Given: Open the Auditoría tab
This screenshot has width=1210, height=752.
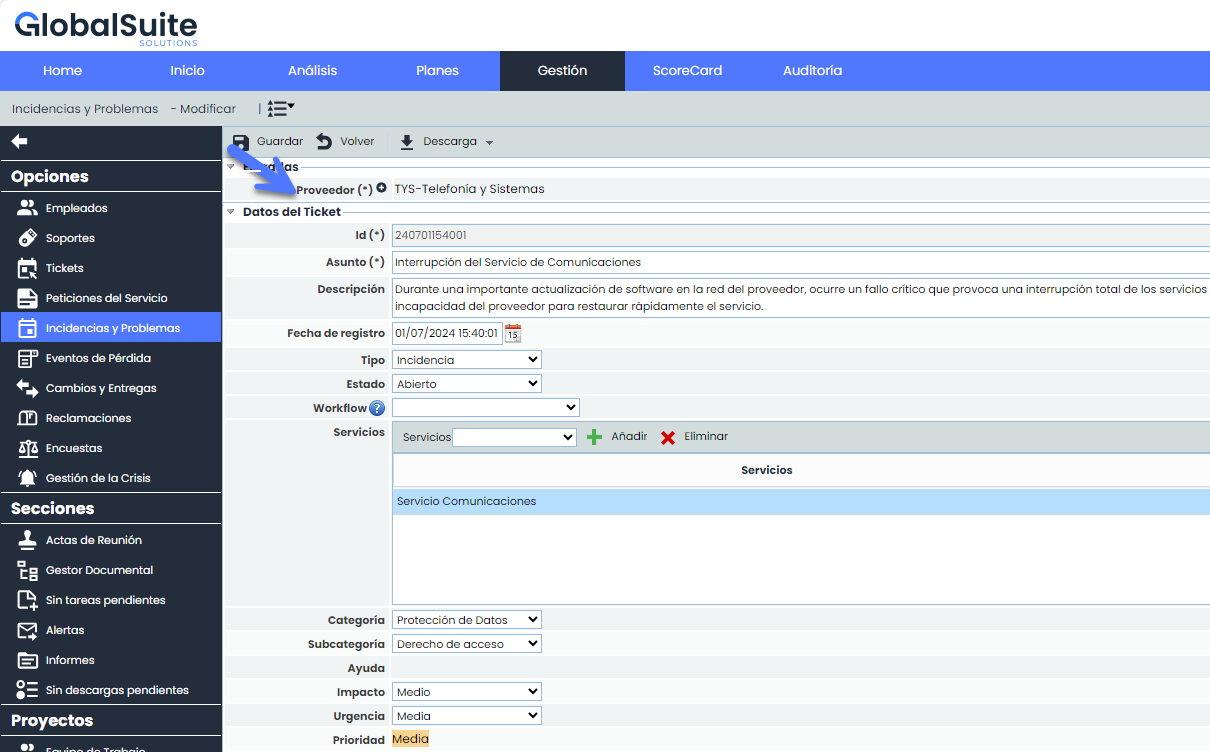Looking at the screenshot, I should click(812, 71).
